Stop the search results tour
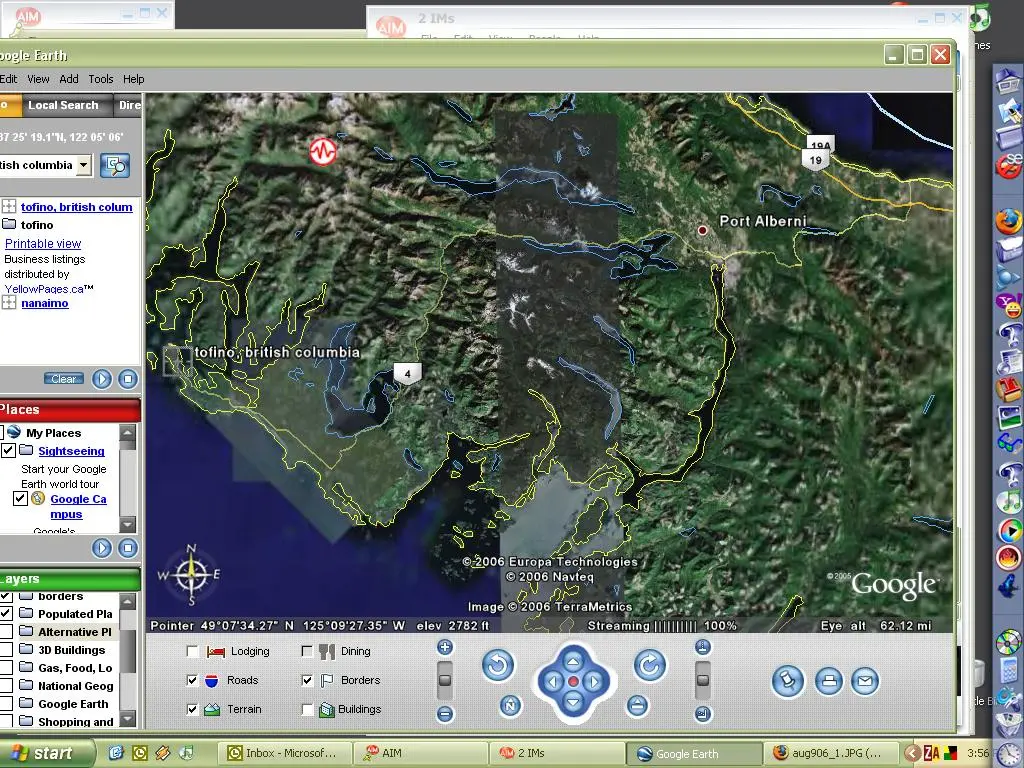Viewport: 1024px width, 768px height. tap(128, 379)
